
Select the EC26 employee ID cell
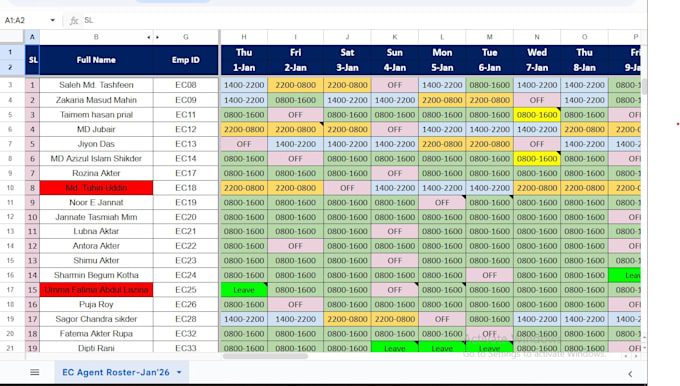pos(186,304)
